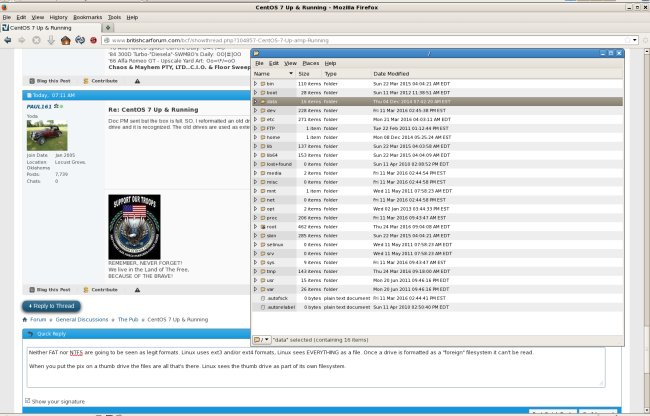Click the Quick Reply arrow icon

click(x=29, y=334)
